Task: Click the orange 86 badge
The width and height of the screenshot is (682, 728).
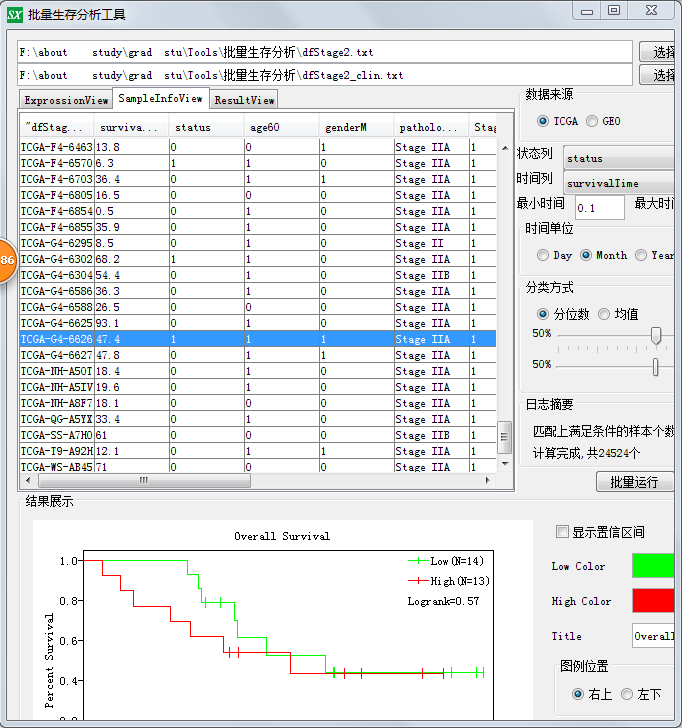Action: (x=6, y=260)
